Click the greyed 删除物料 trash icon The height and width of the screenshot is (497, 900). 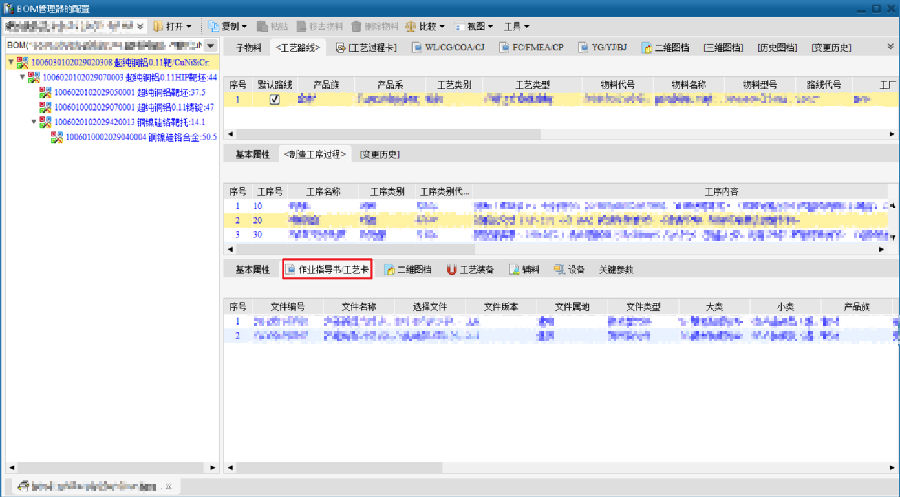click(356, 26)
